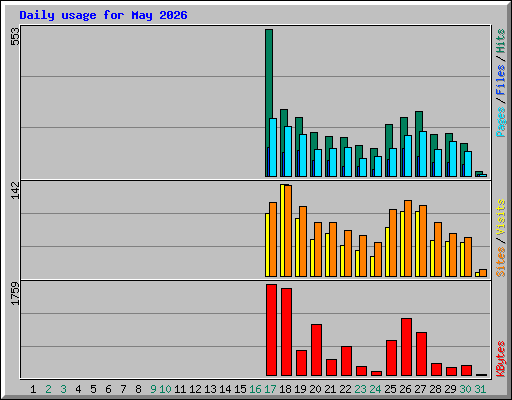Click the cyan pages bar for day 29
Screen dimensions: 512x400
[453, 159]
